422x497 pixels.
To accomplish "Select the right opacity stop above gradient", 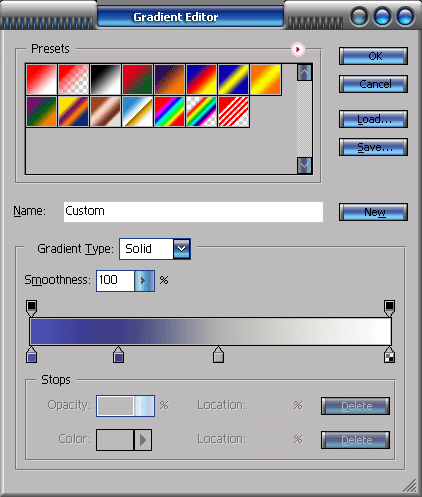I will tap(389, 308).
